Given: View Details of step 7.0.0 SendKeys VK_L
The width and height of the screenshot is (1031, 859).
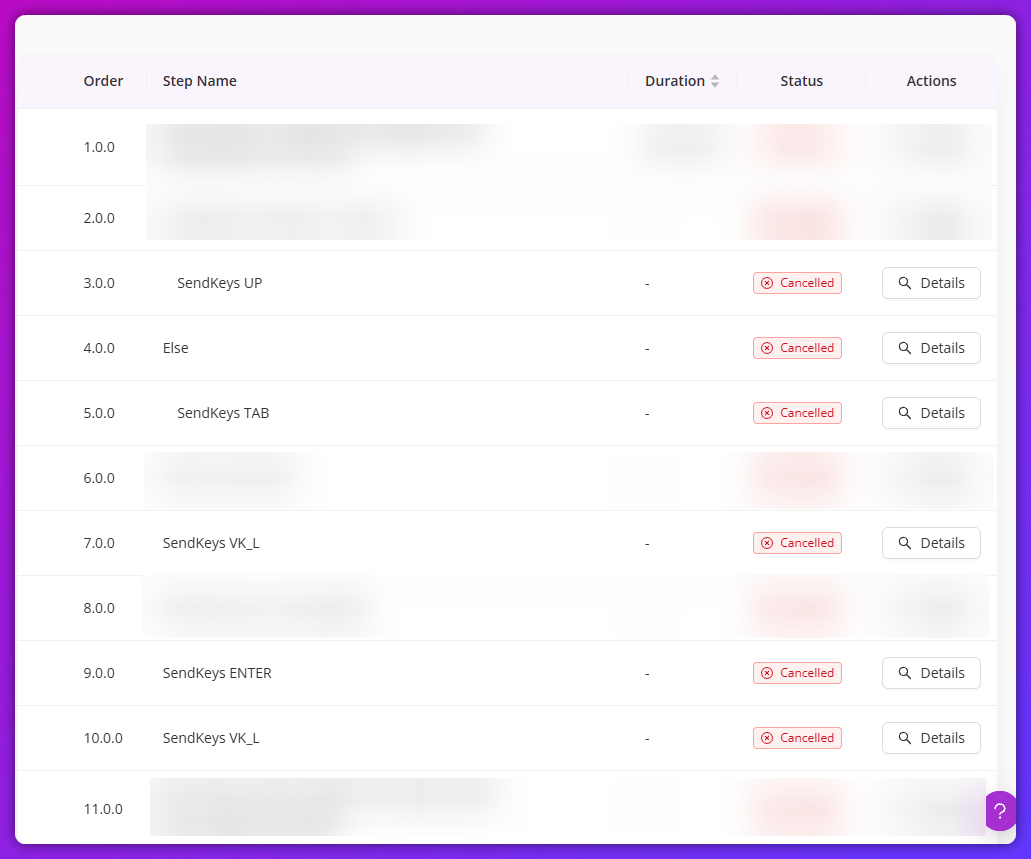Looking at the screenshot, I should [x=931, y=543].
